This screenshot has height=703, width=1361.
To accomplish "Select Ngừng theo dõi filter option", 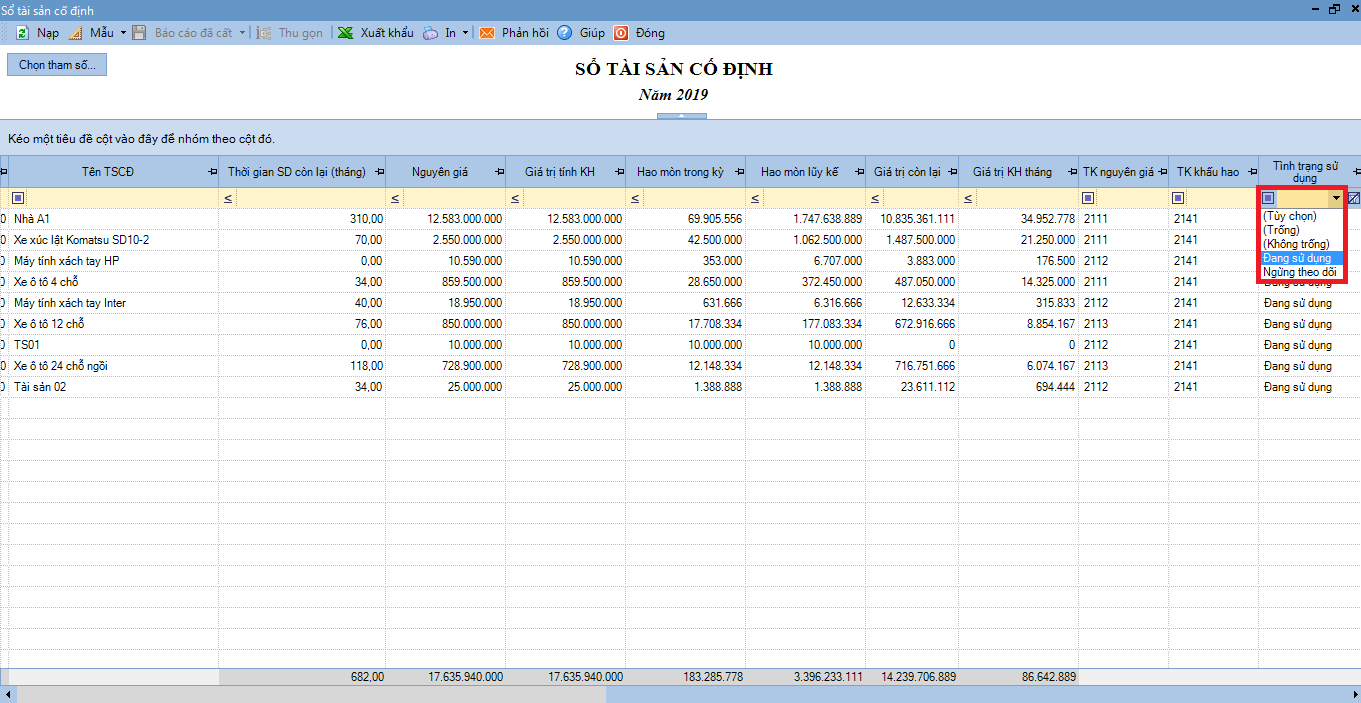I will click(x=1302, y=272).
